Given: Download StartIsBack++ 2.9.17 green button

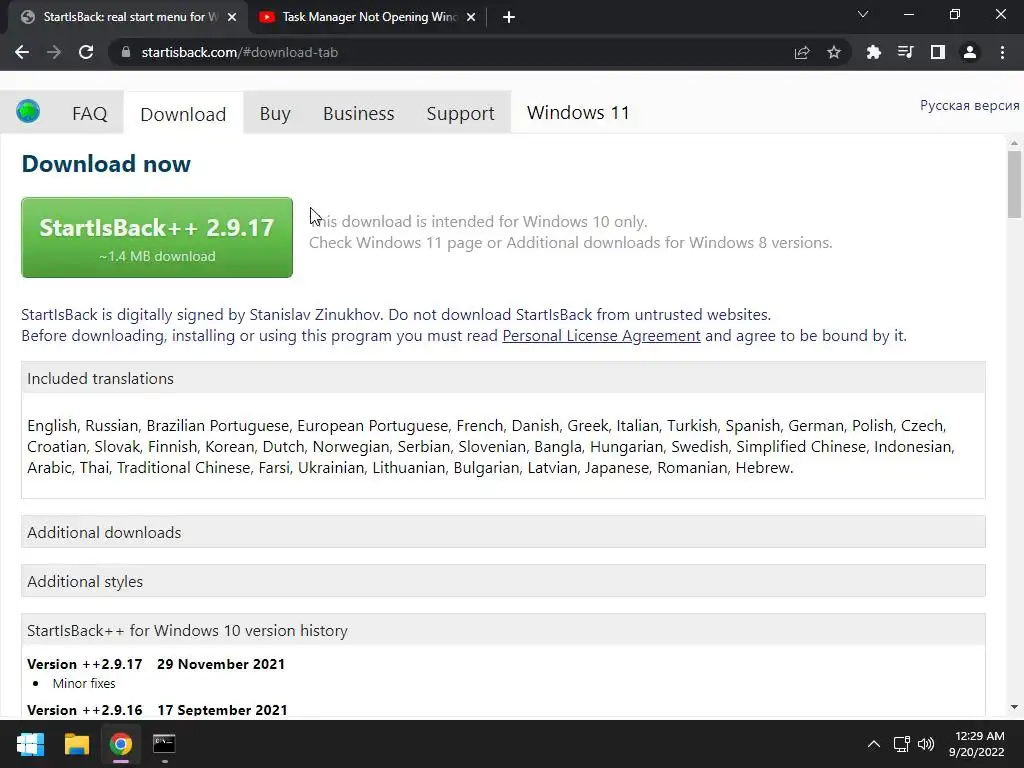Looking at the screenshot, I should [157, 237].
